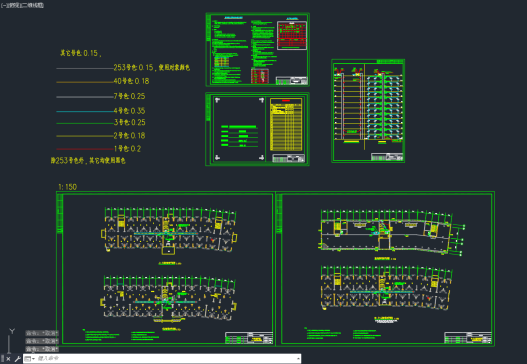The image size is (527, 364).
Task: Select the '40号色:0.18' legend text
Action: [131, 81]
